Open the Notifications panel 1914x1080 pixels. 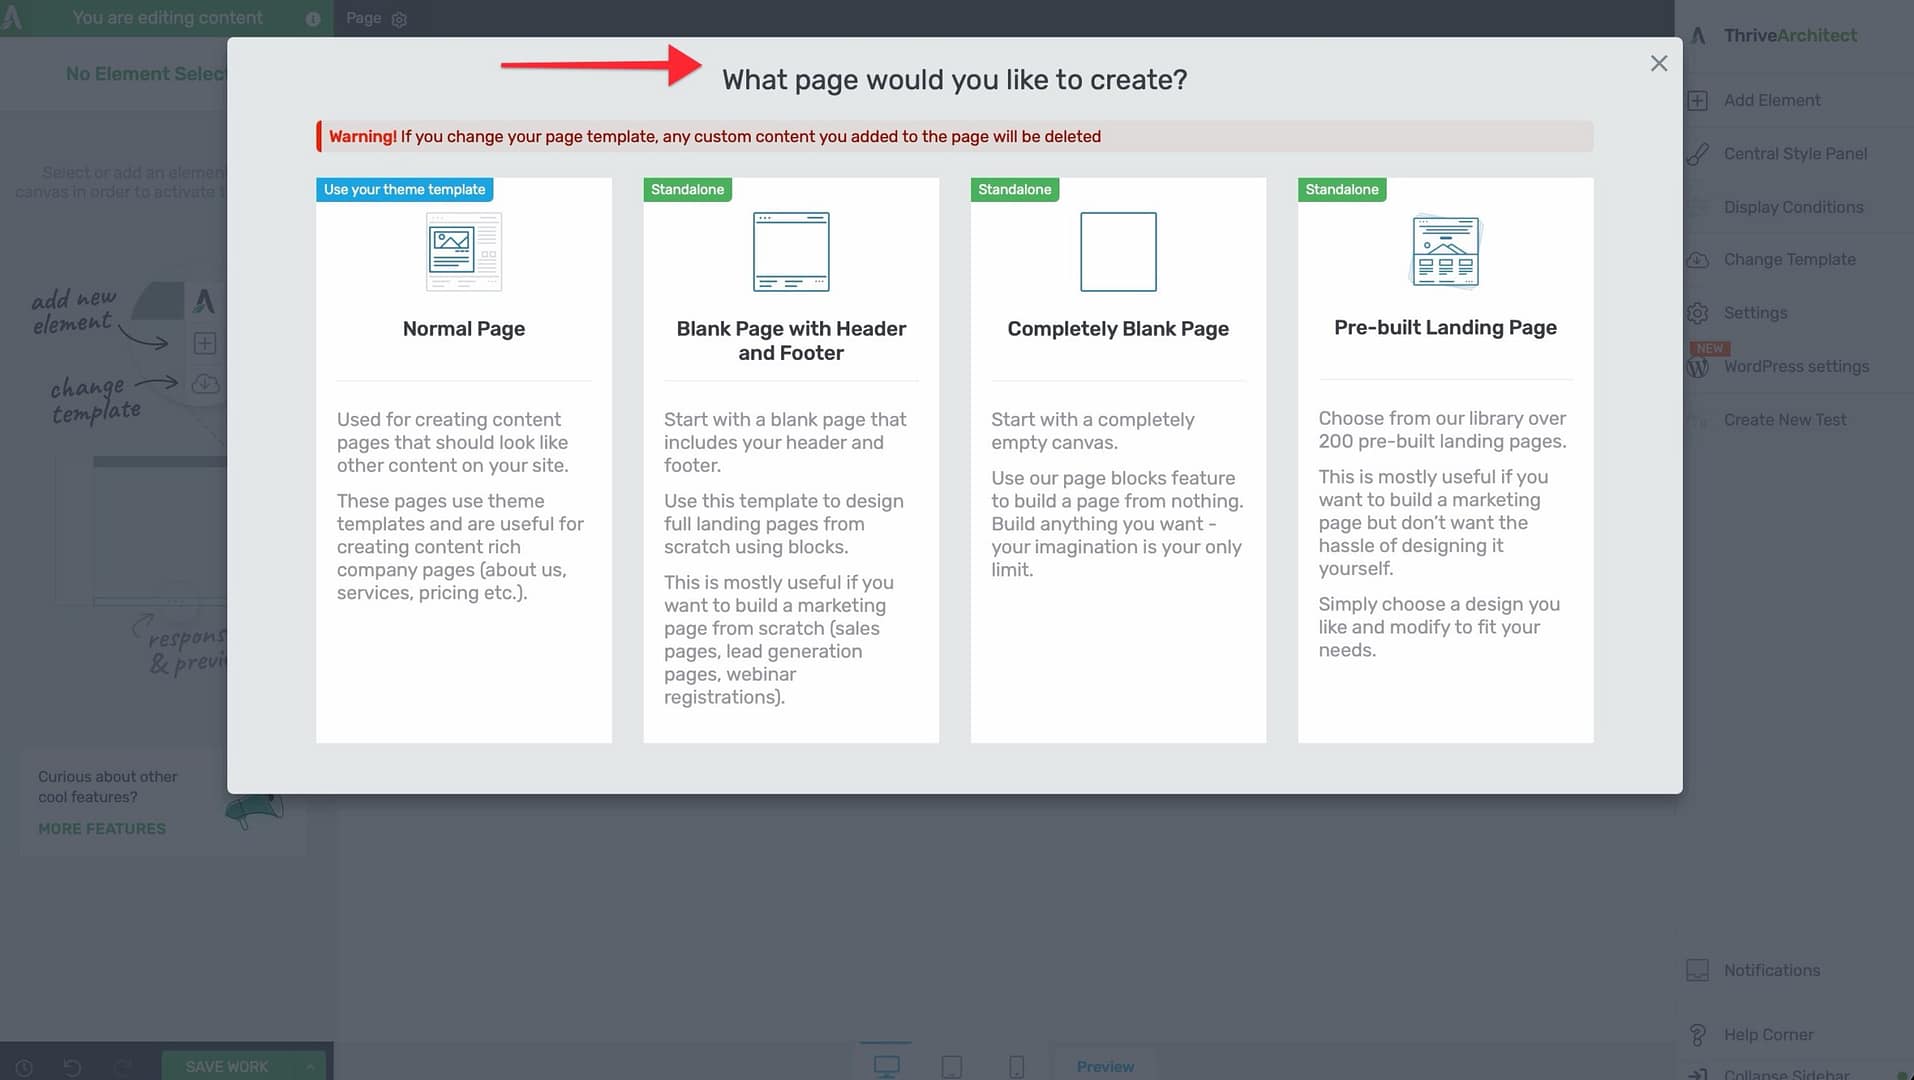(x=1771, y=970)
